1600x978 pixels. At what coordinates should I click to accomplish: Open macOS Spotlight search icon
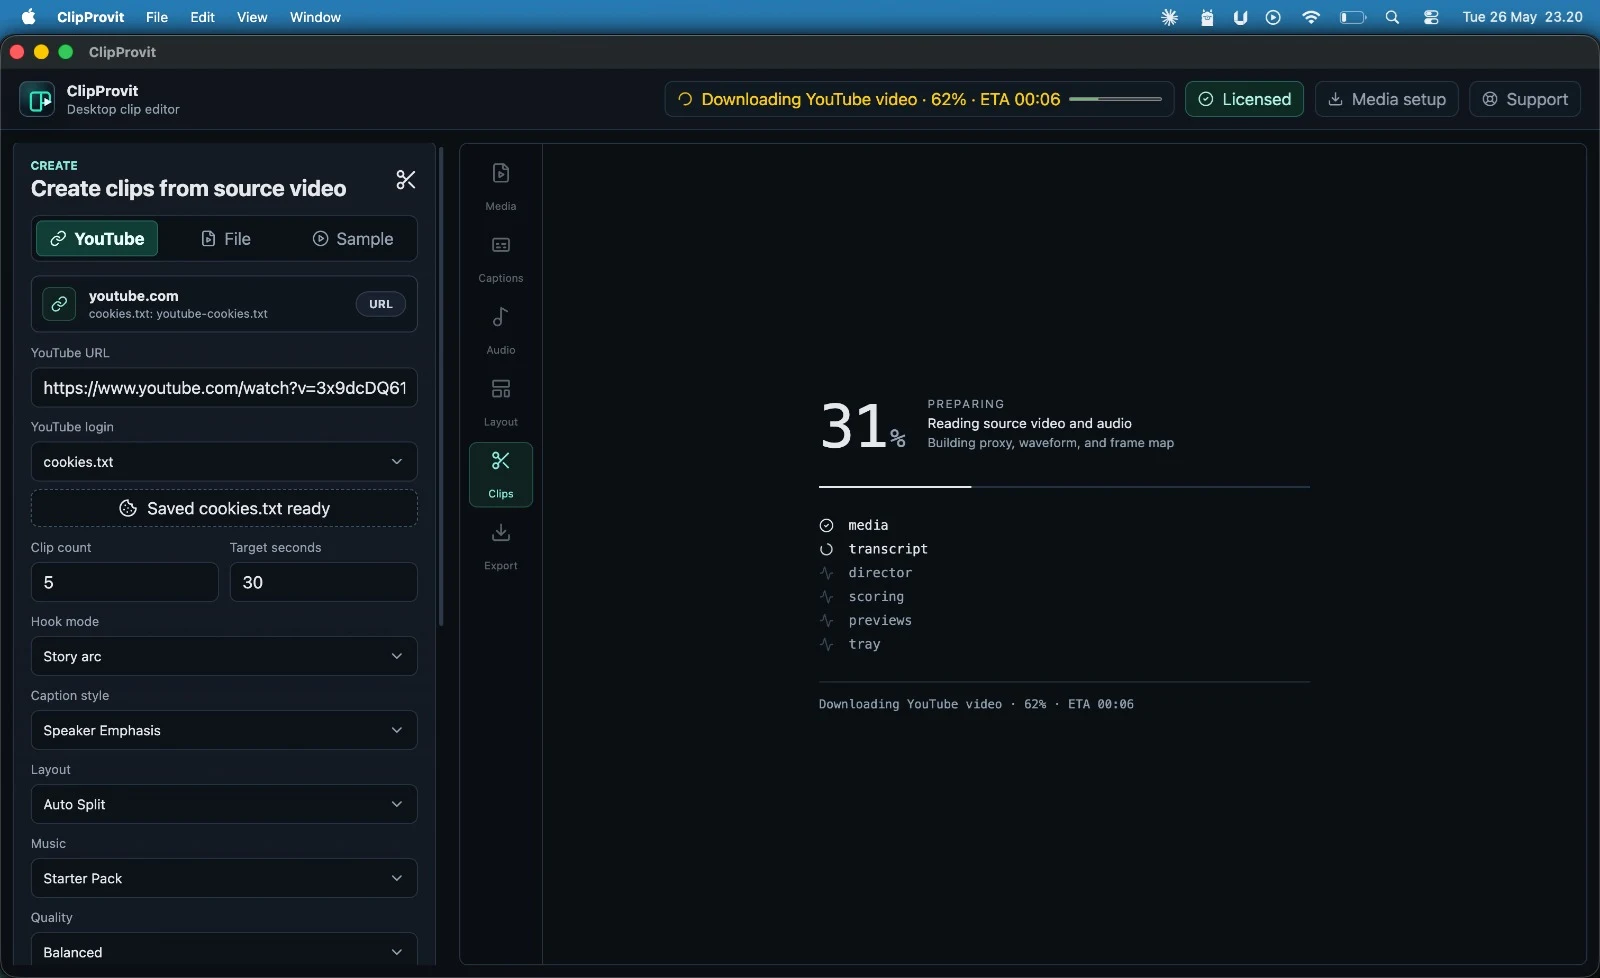[x=1392, y=17]
